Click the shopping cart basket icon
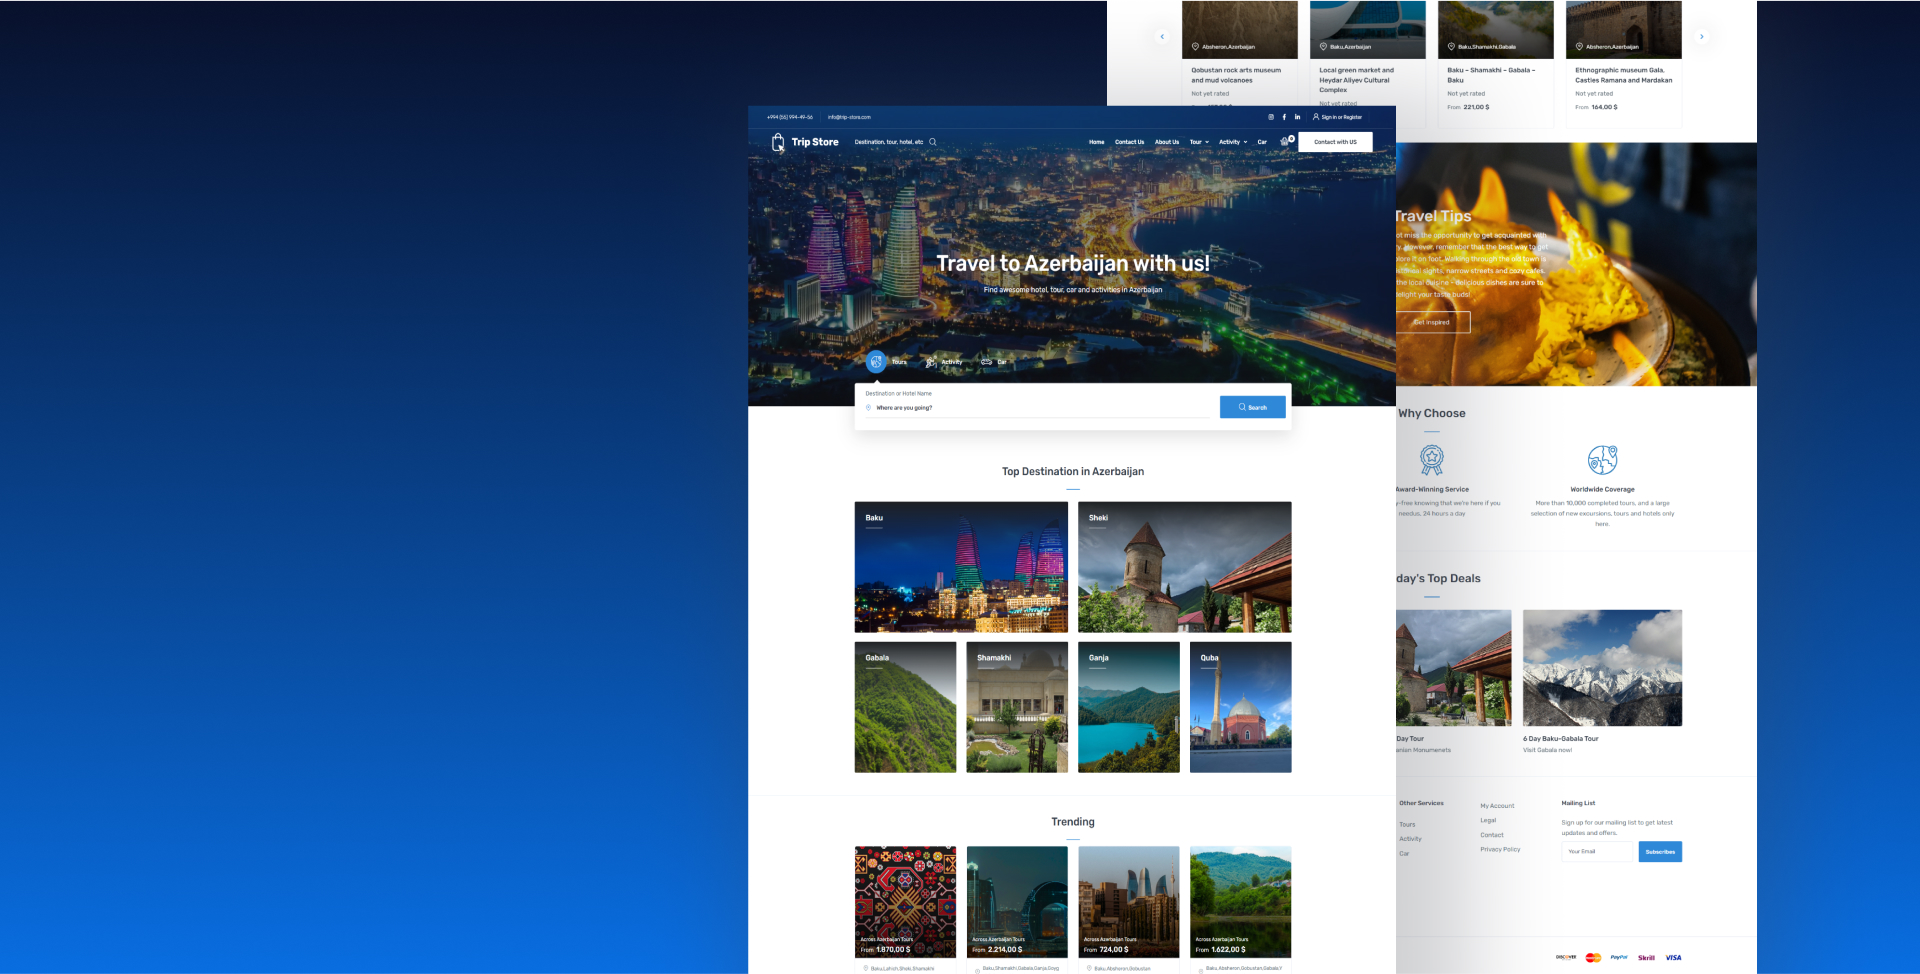The image size is (1920, 974). point(1285,142)
